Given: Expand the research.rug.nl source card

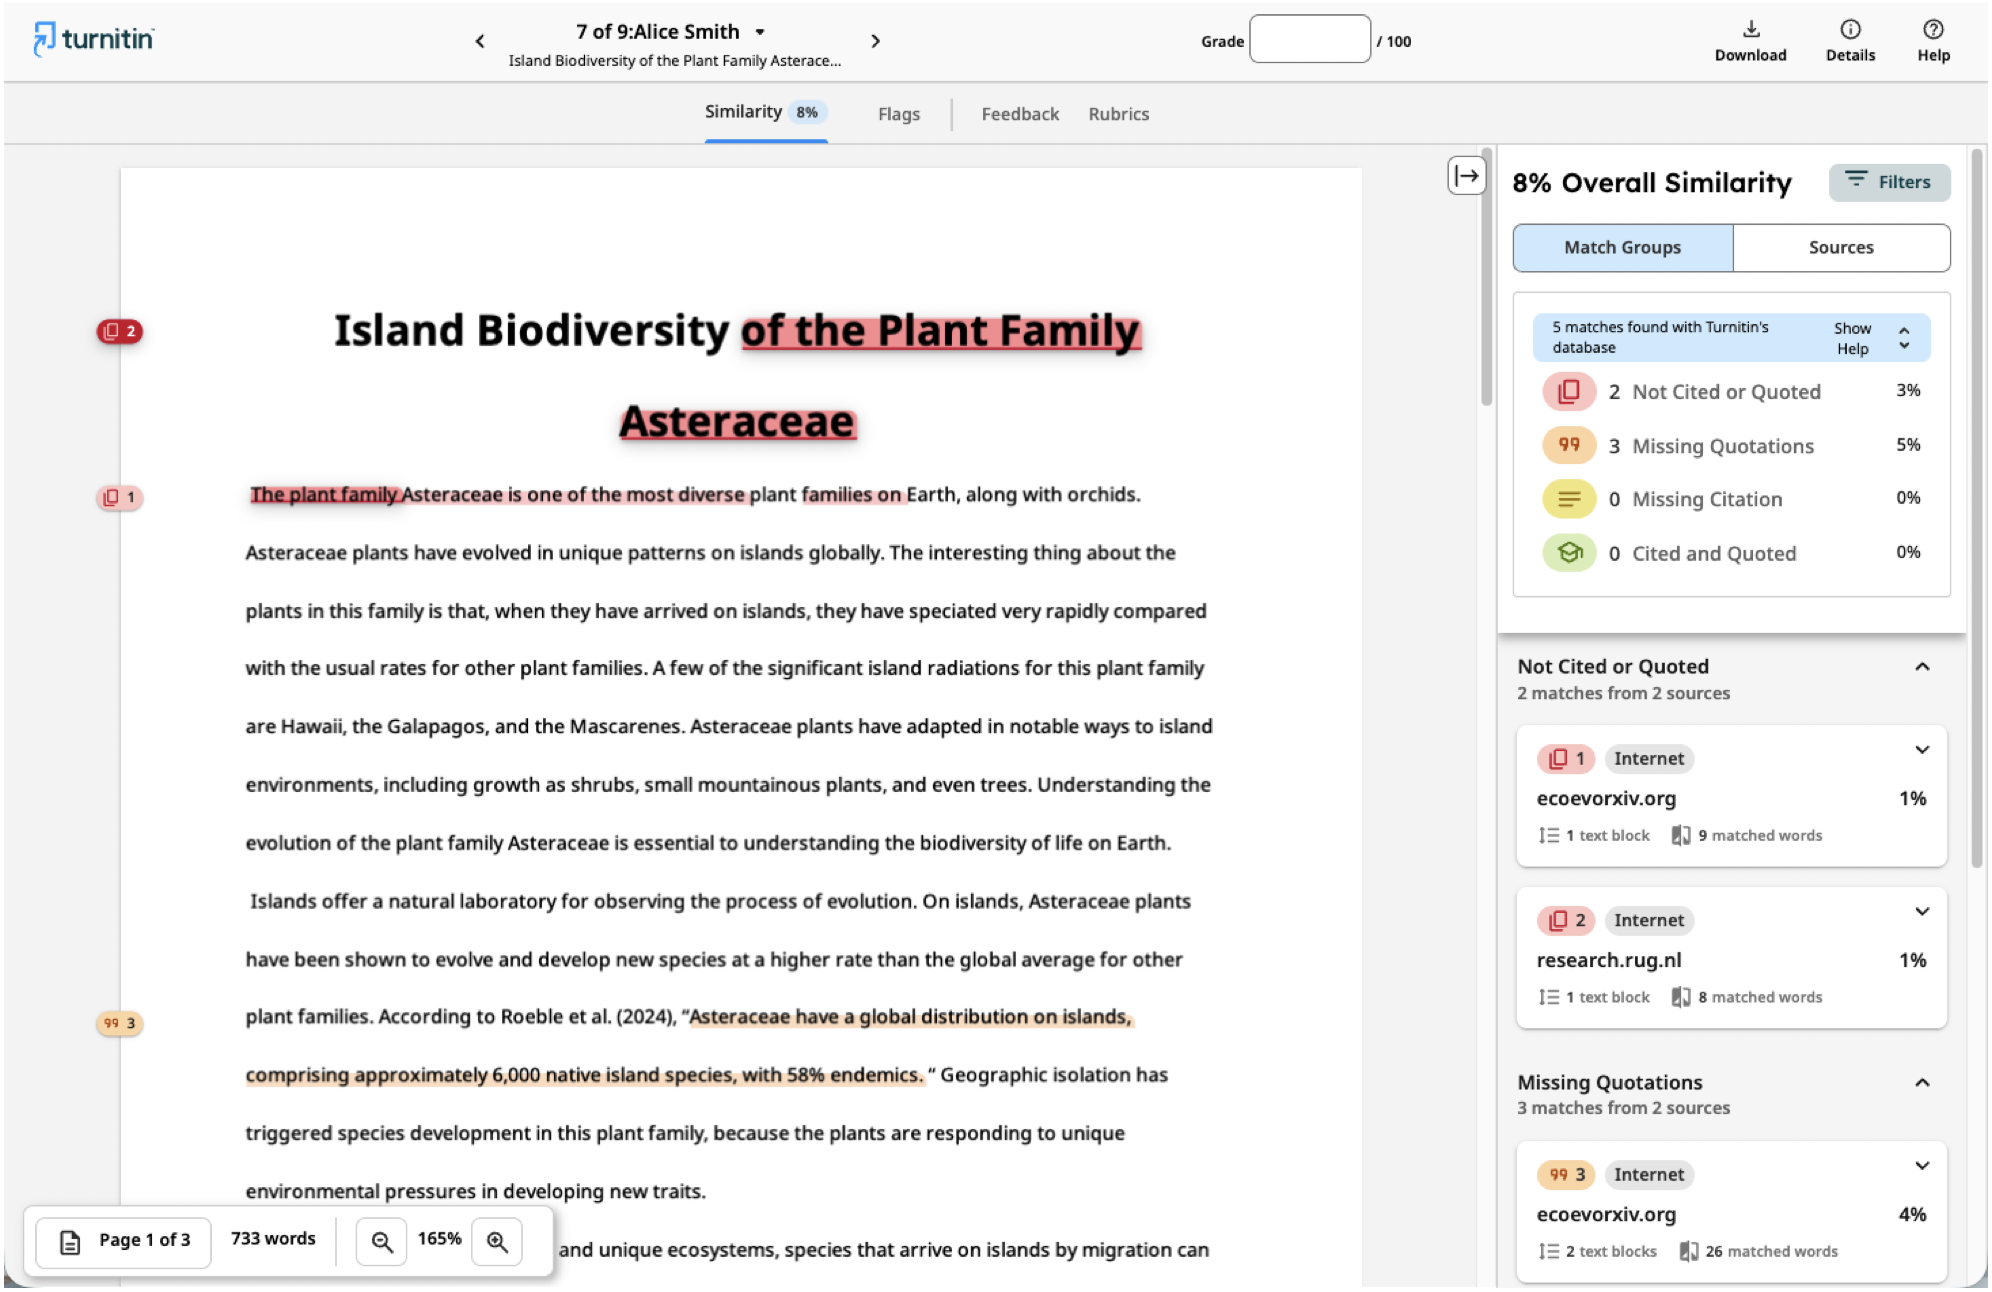Looking at the screenshot, I should click(x=1922, y=911).
